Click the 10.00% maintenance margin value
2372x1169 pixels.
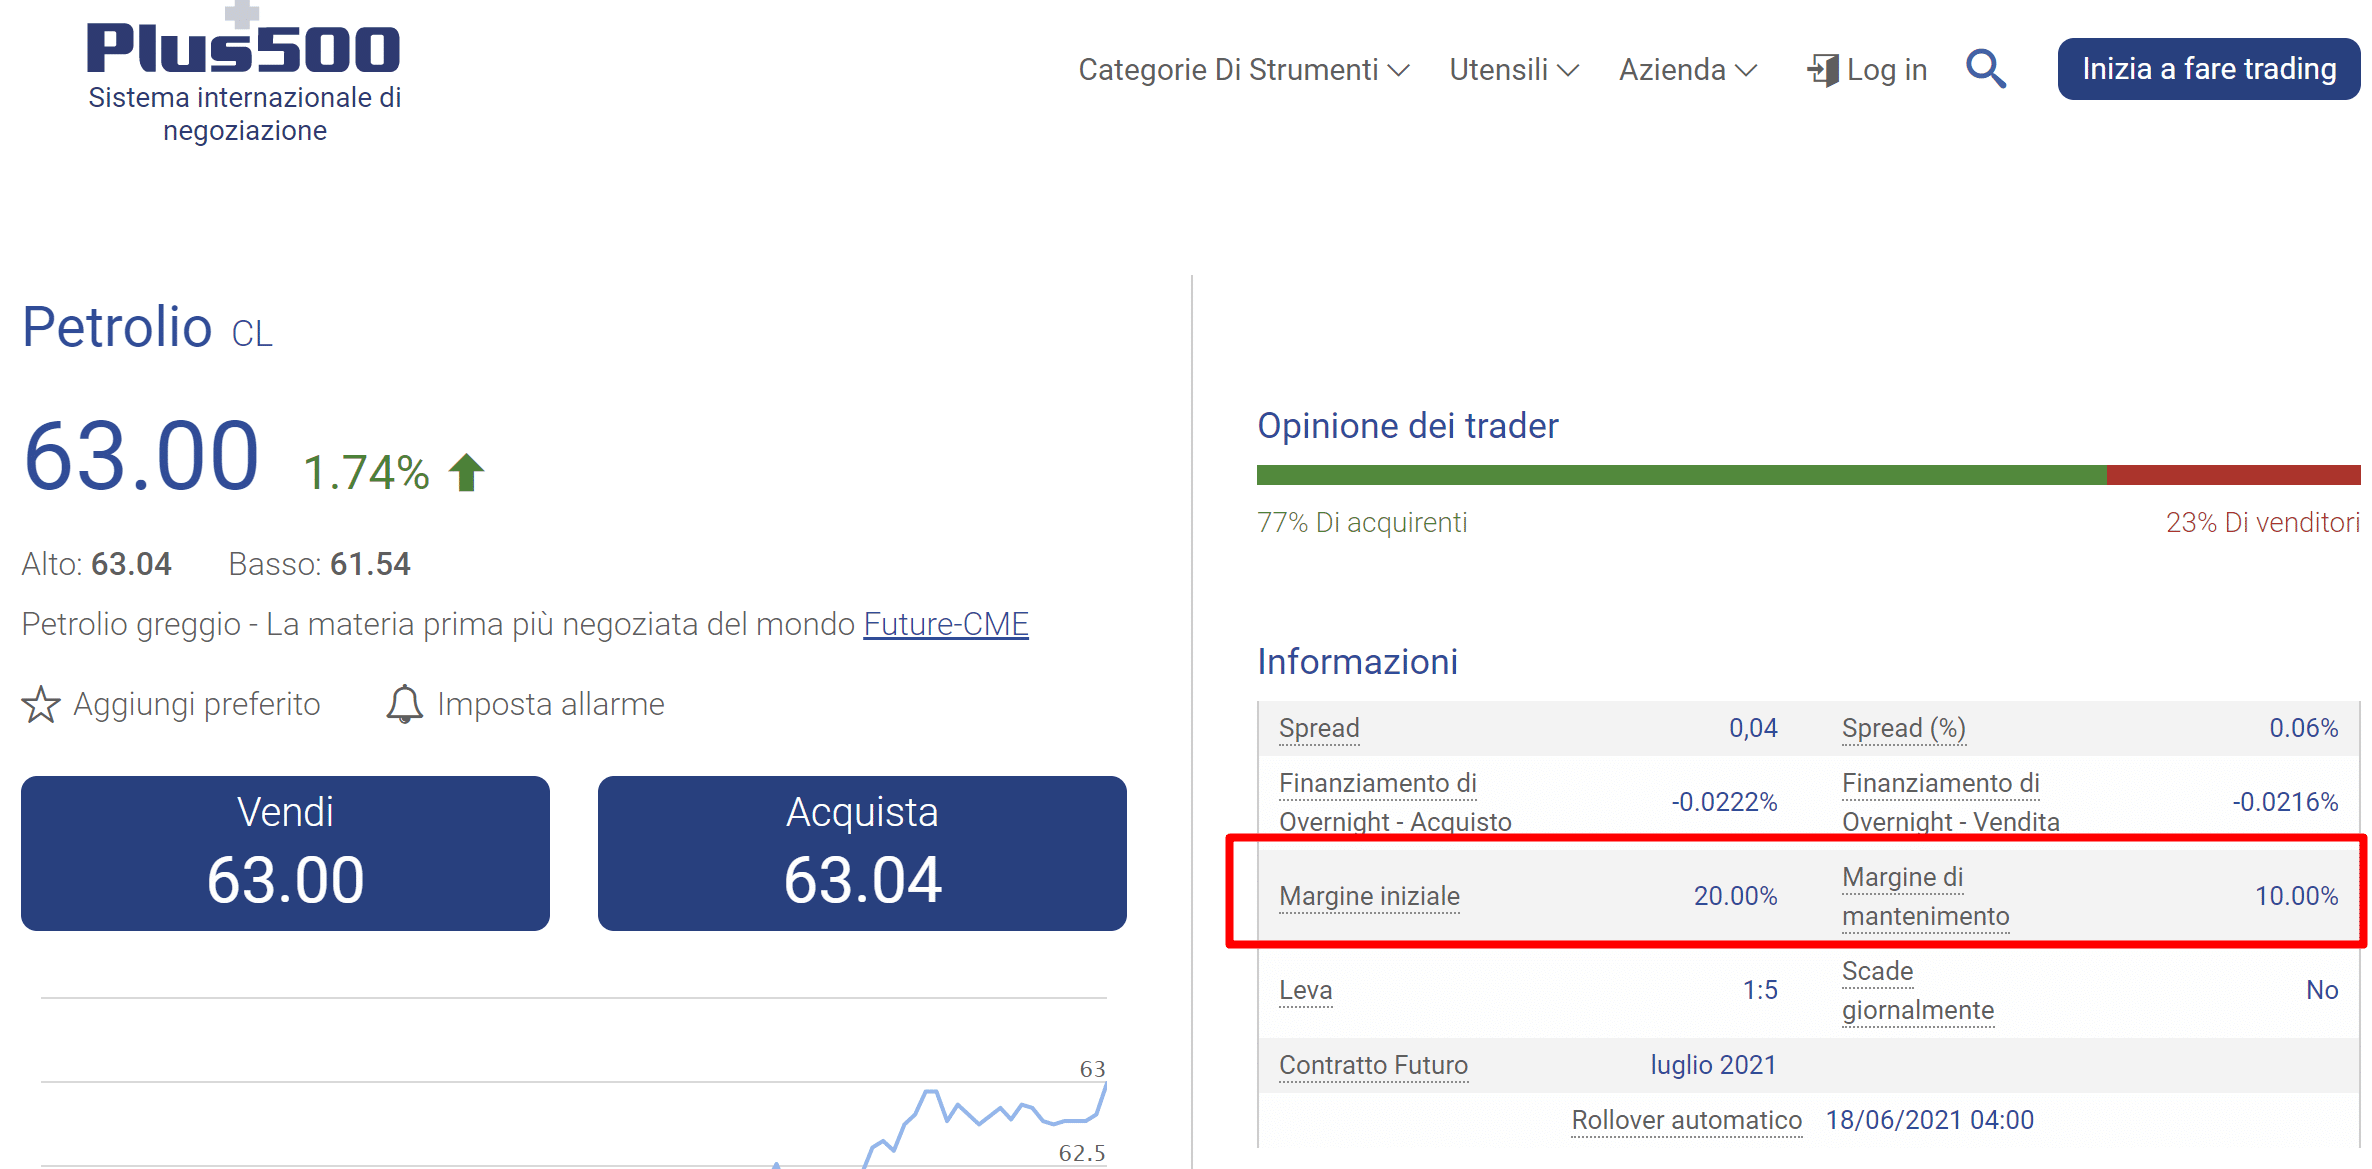2296,896
